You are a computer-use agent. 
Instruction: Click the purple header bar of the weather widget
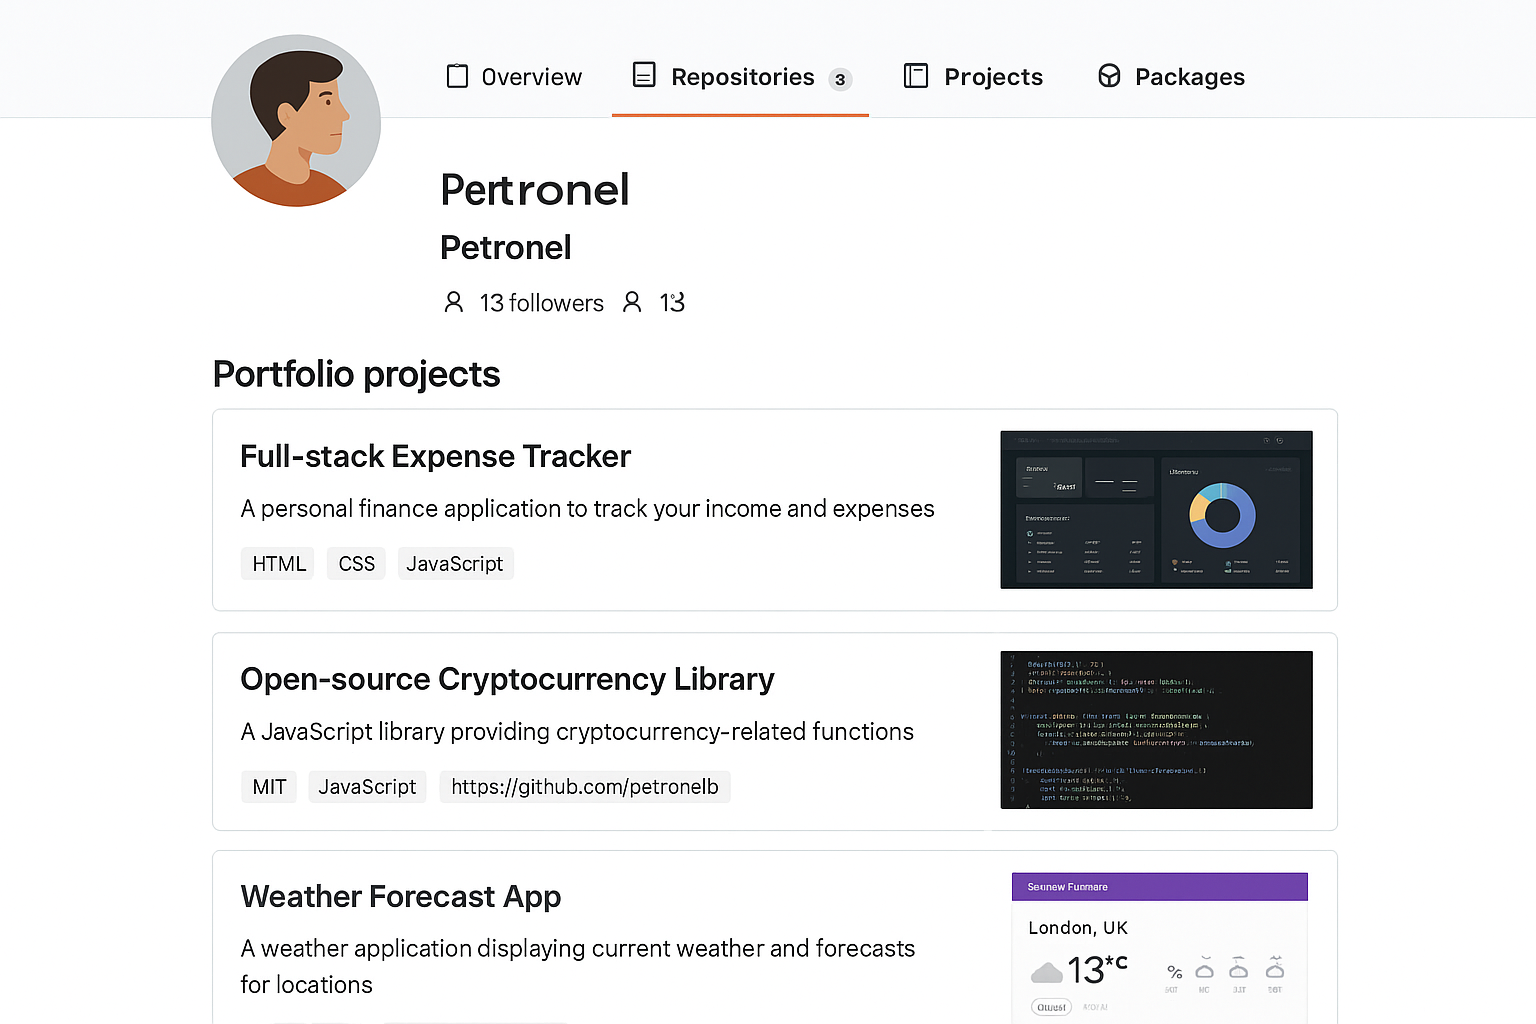coord(1159,886)
